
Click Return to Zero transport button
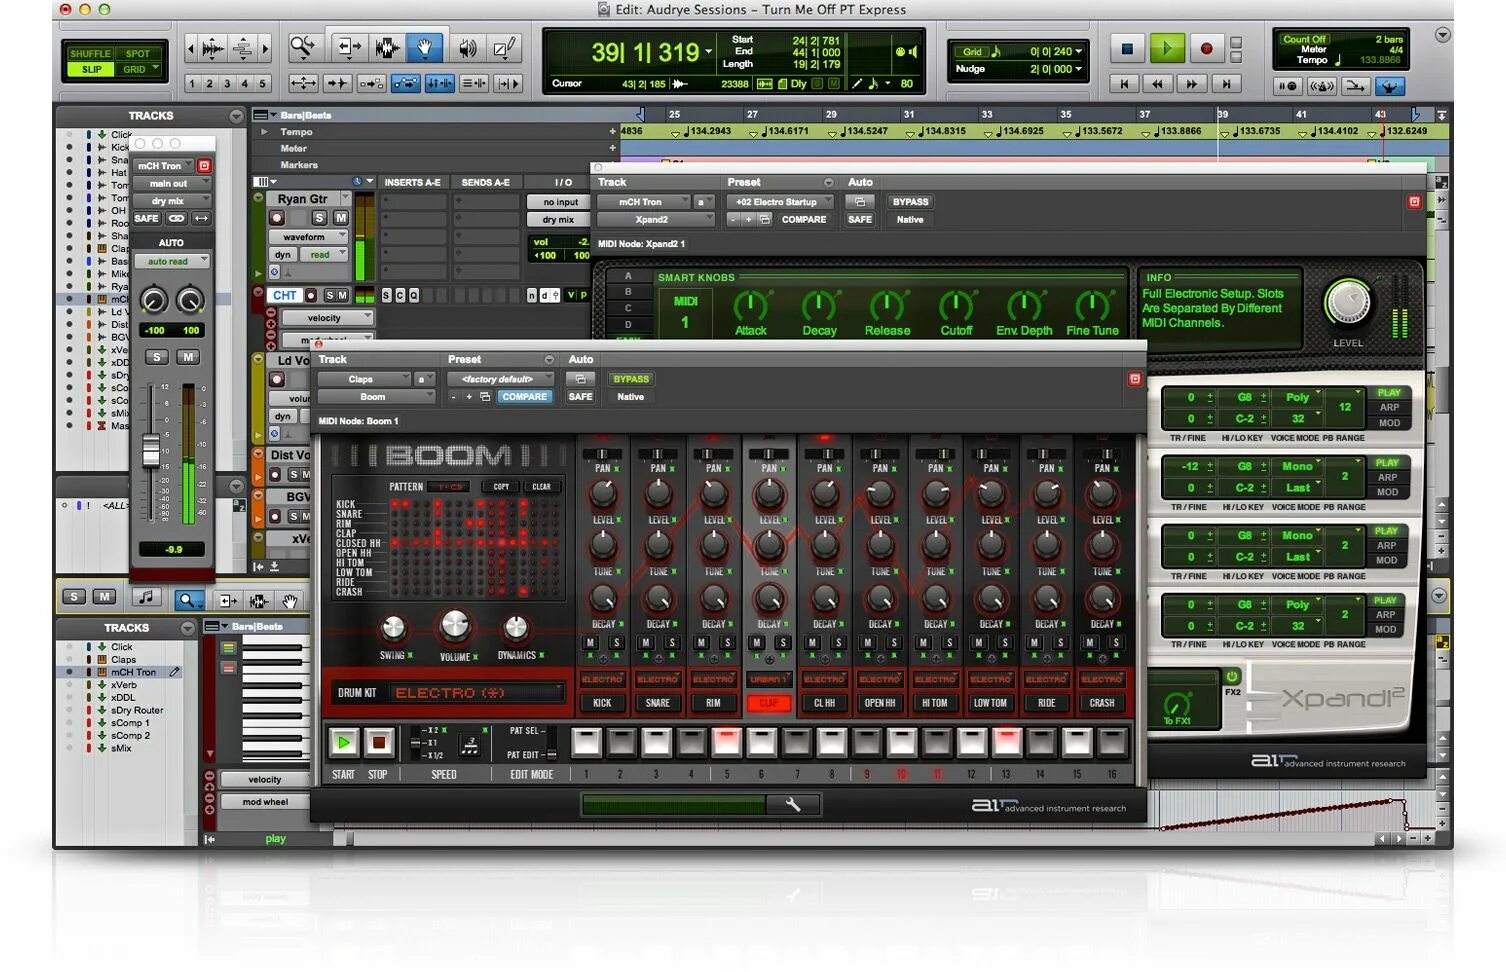(x=1125, y=84)
